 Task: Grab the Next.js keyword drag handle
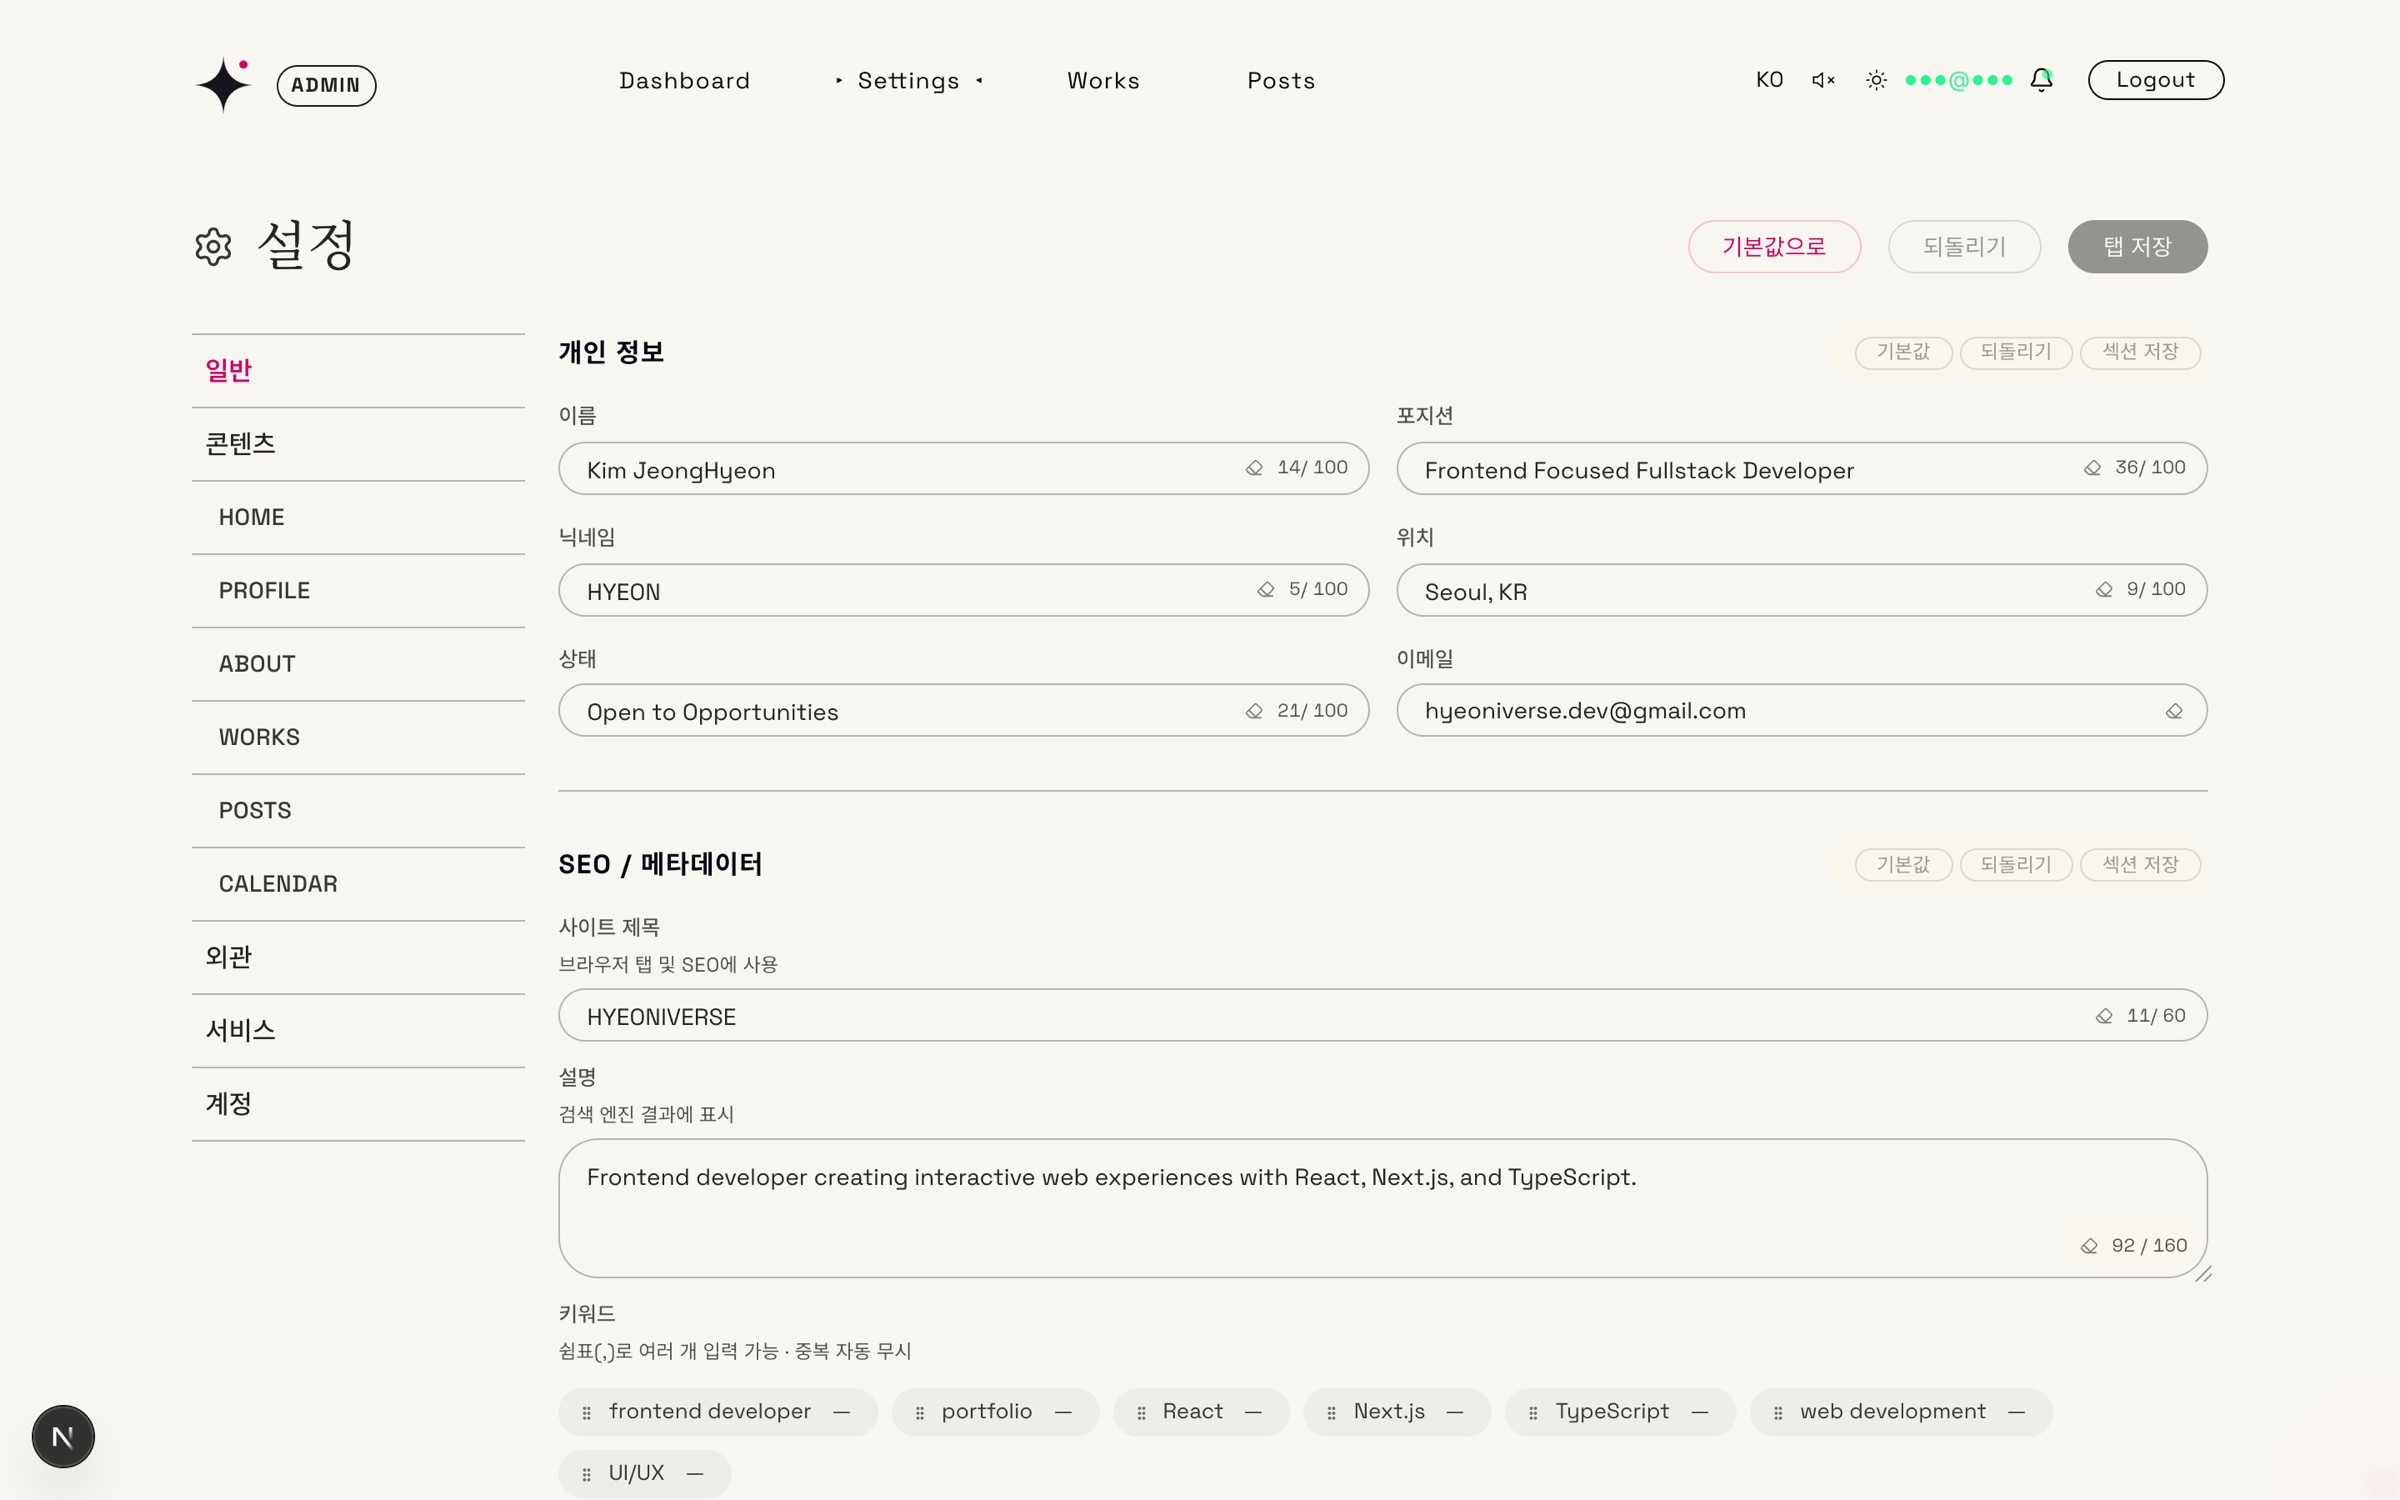coord(1331,1413)
